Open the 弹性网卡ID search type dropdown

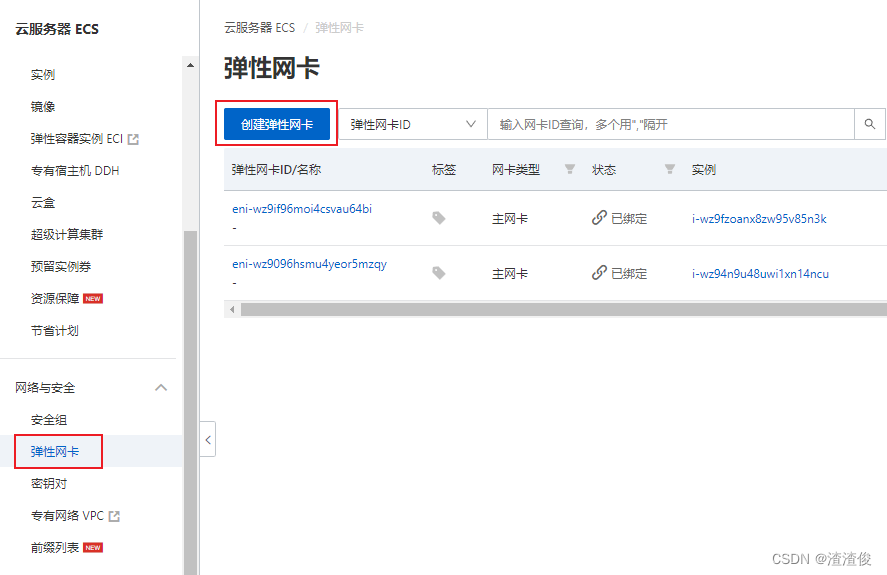413,124
